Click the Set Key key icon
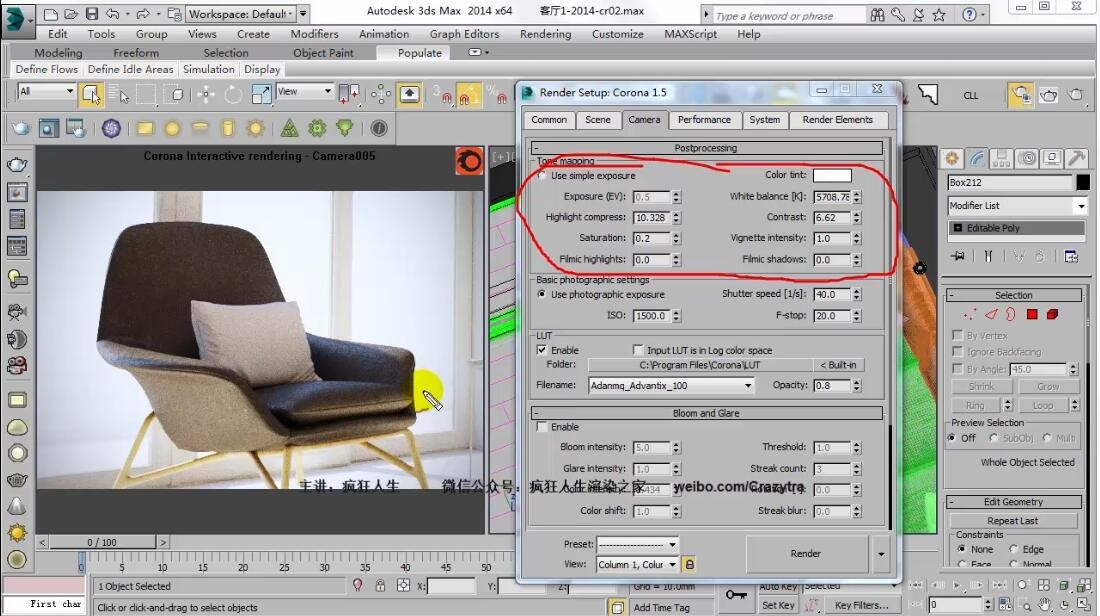Viewport: 1100px width, 616px height. [736, 595]
